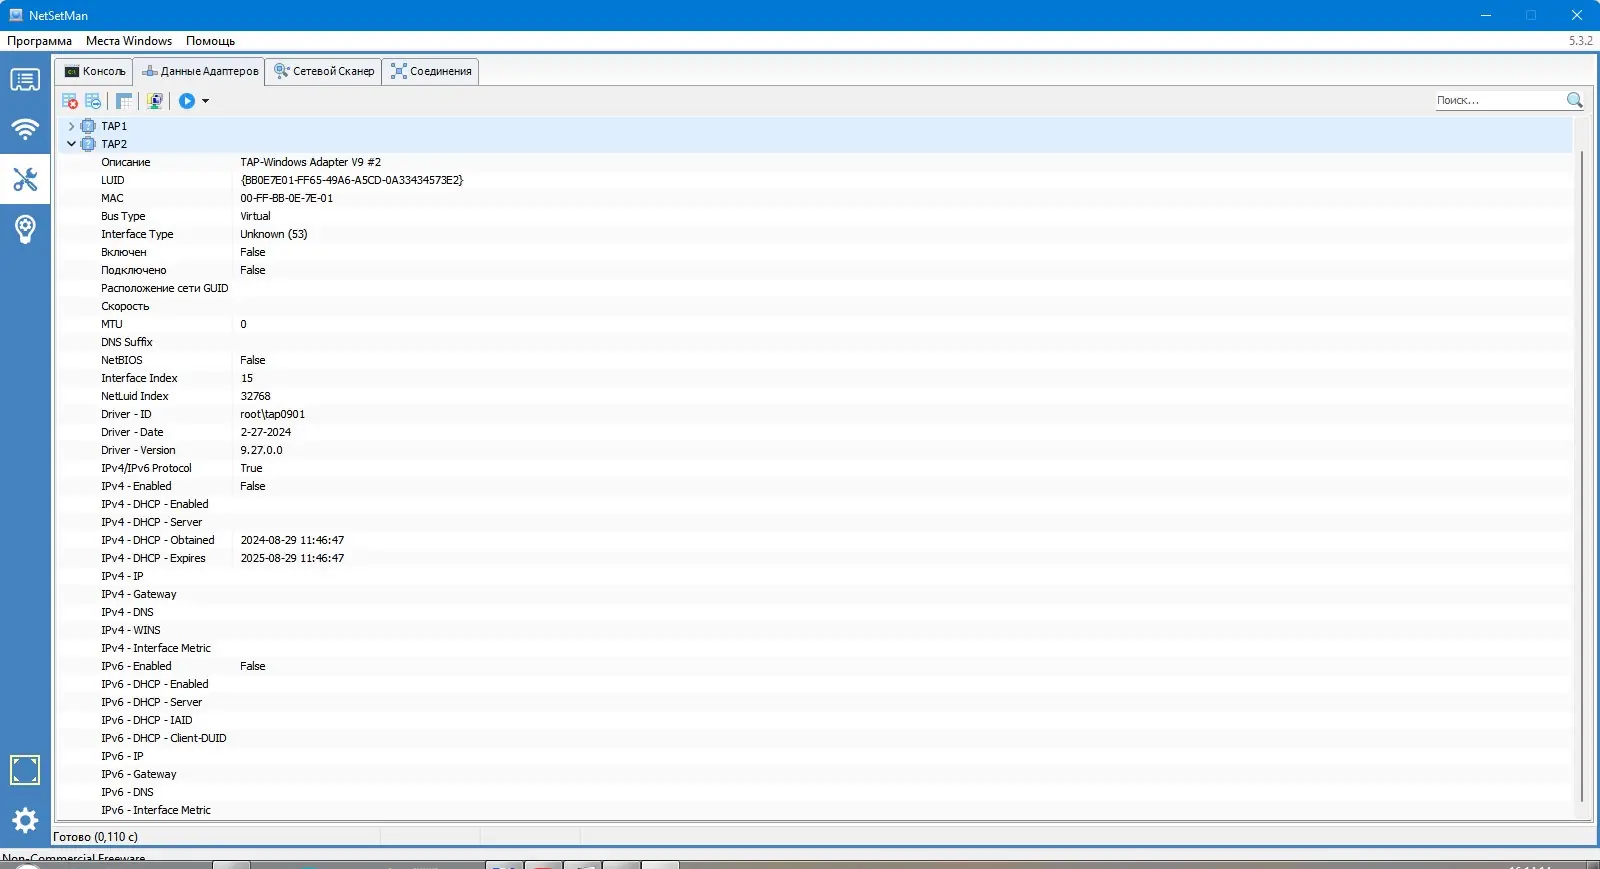Select the Подключено property row
1600x869 pixels.
click(x=815, y=270)
